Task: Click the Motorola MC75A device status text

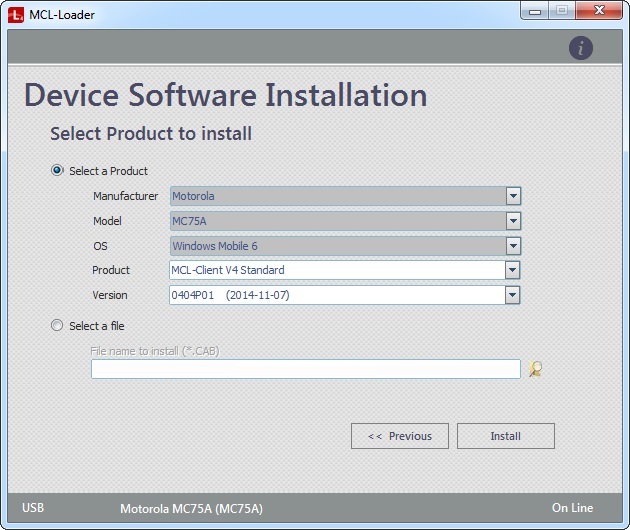Action: 191,509
